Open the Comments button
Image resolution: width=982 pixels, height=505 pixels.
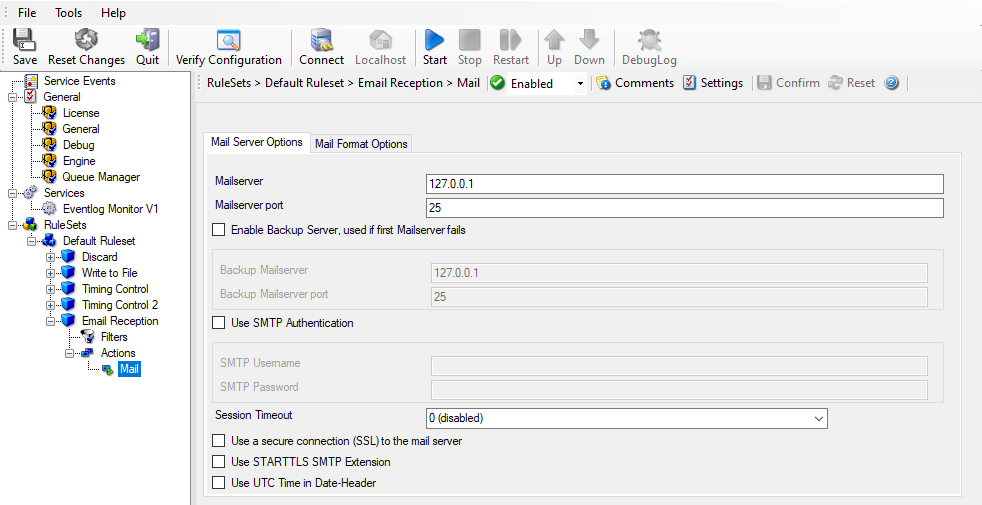coord(635,83)
